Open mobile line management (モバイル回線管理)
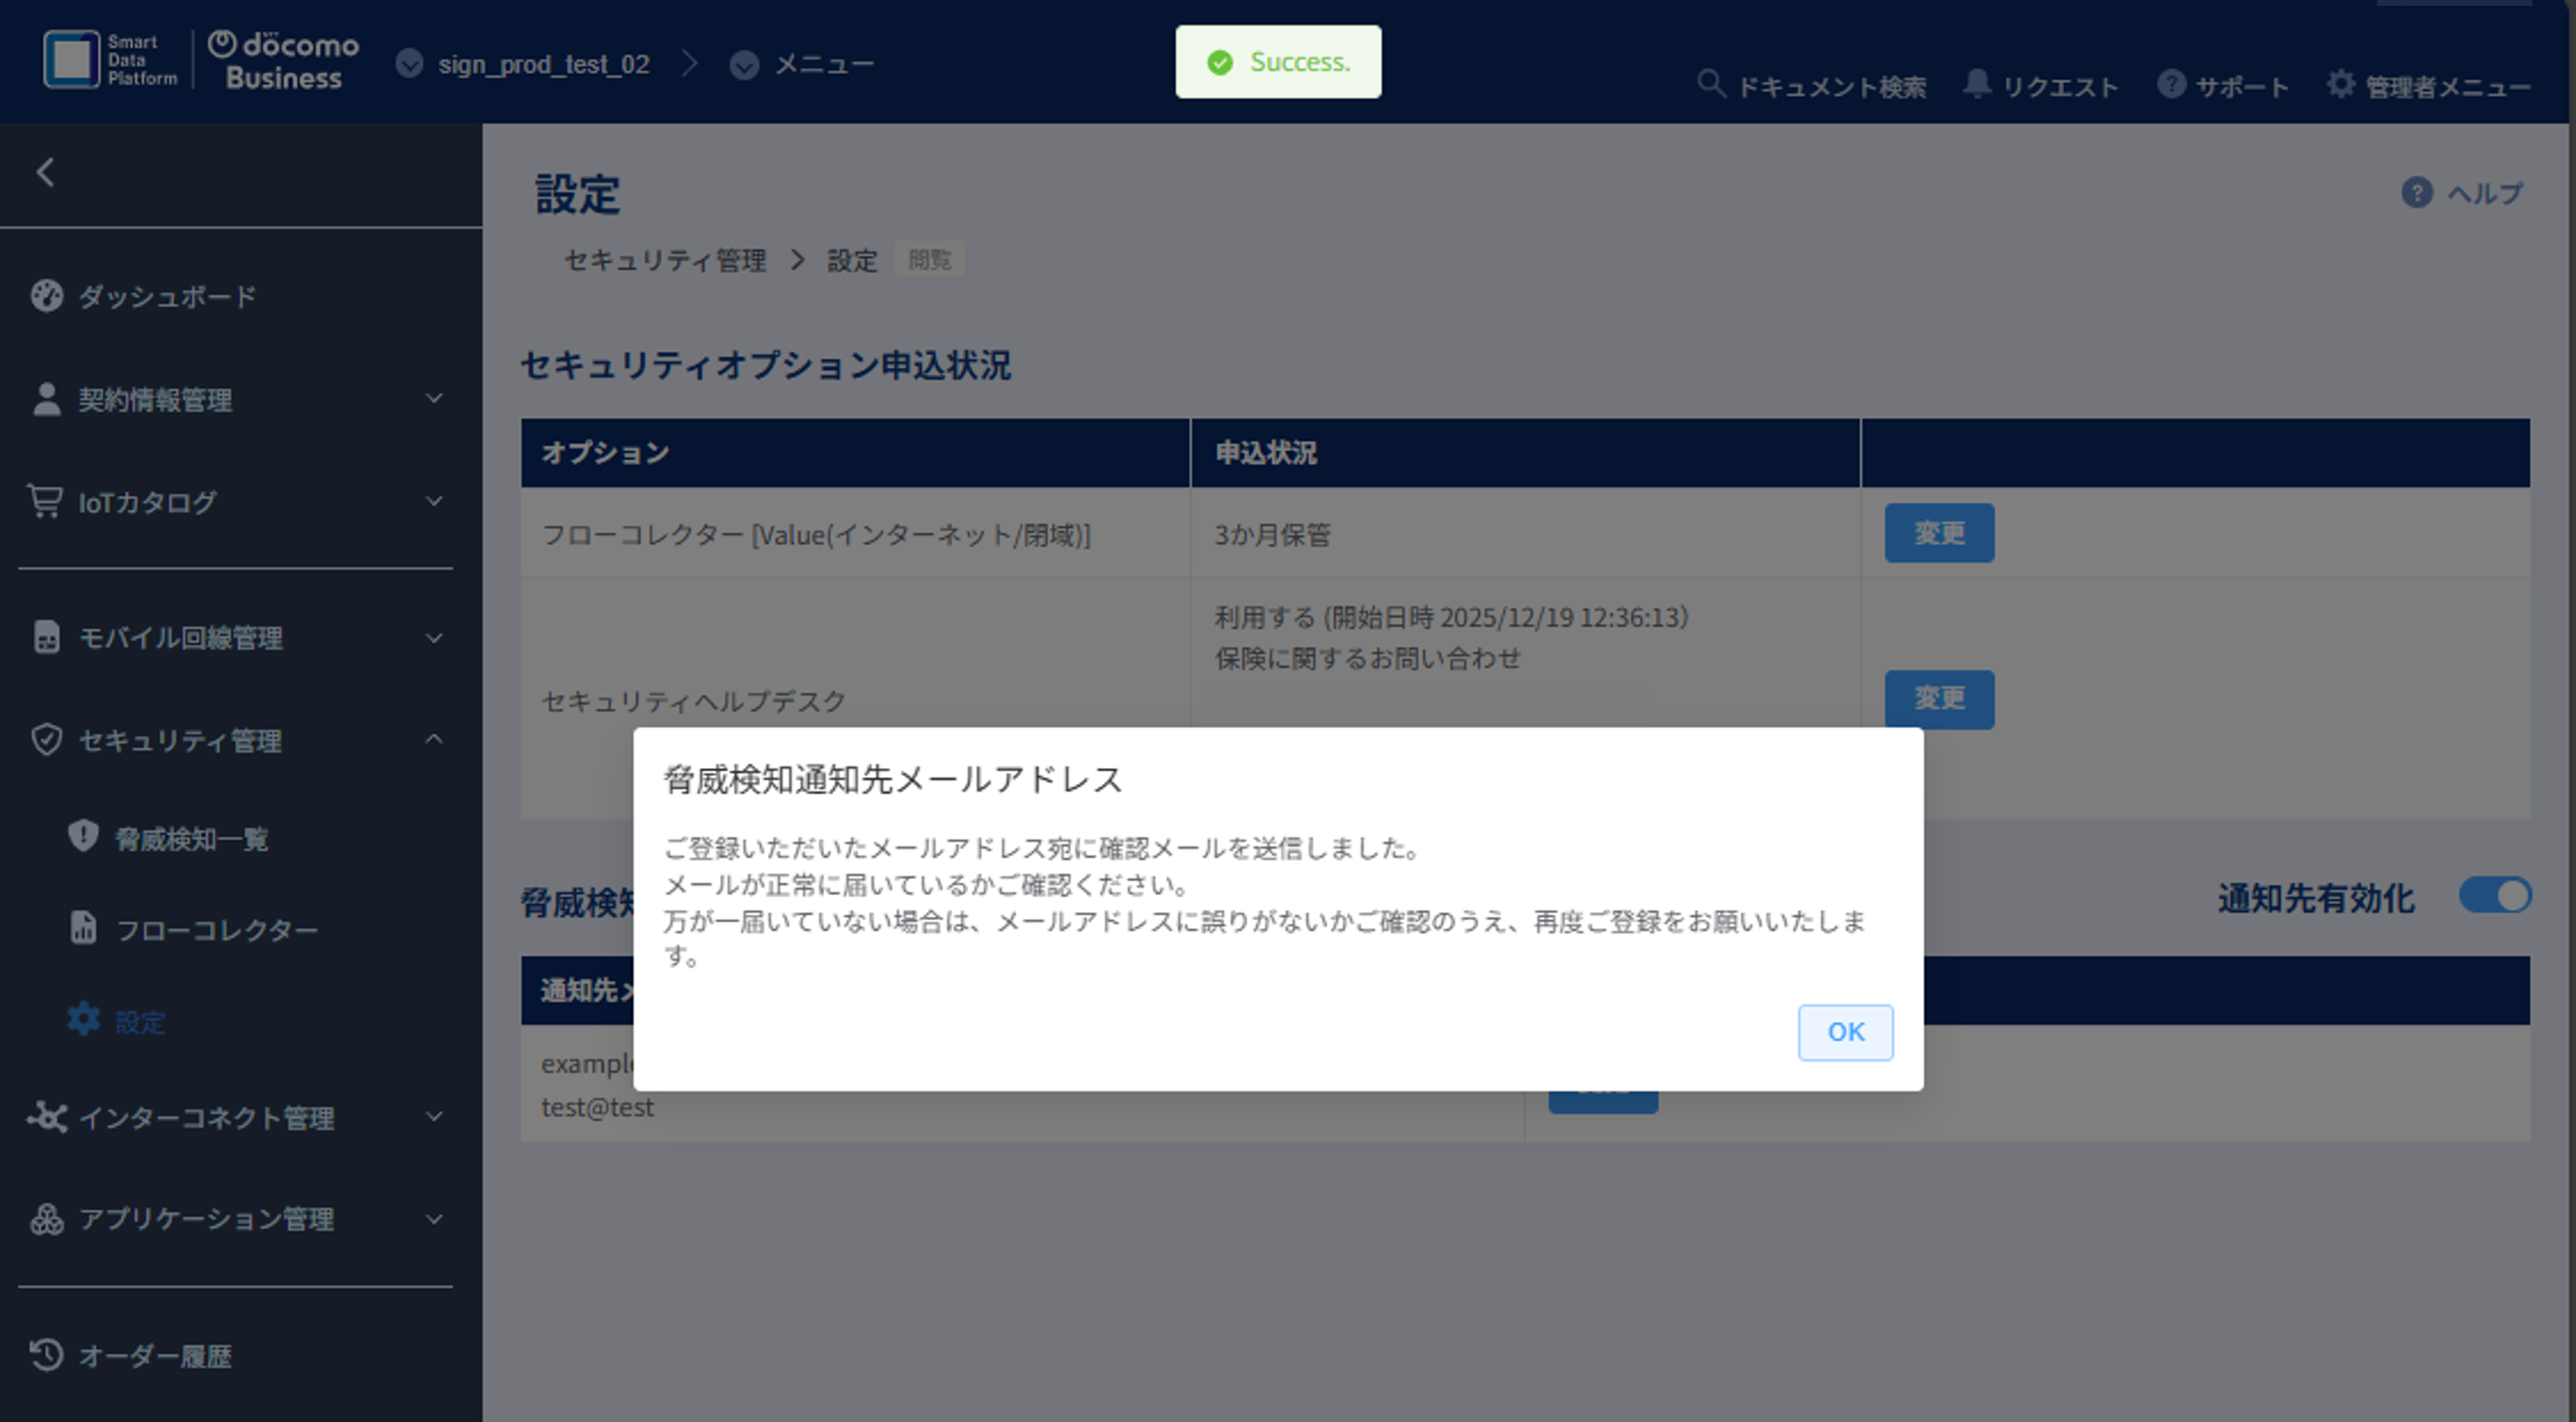 click(x=181, y=637)
